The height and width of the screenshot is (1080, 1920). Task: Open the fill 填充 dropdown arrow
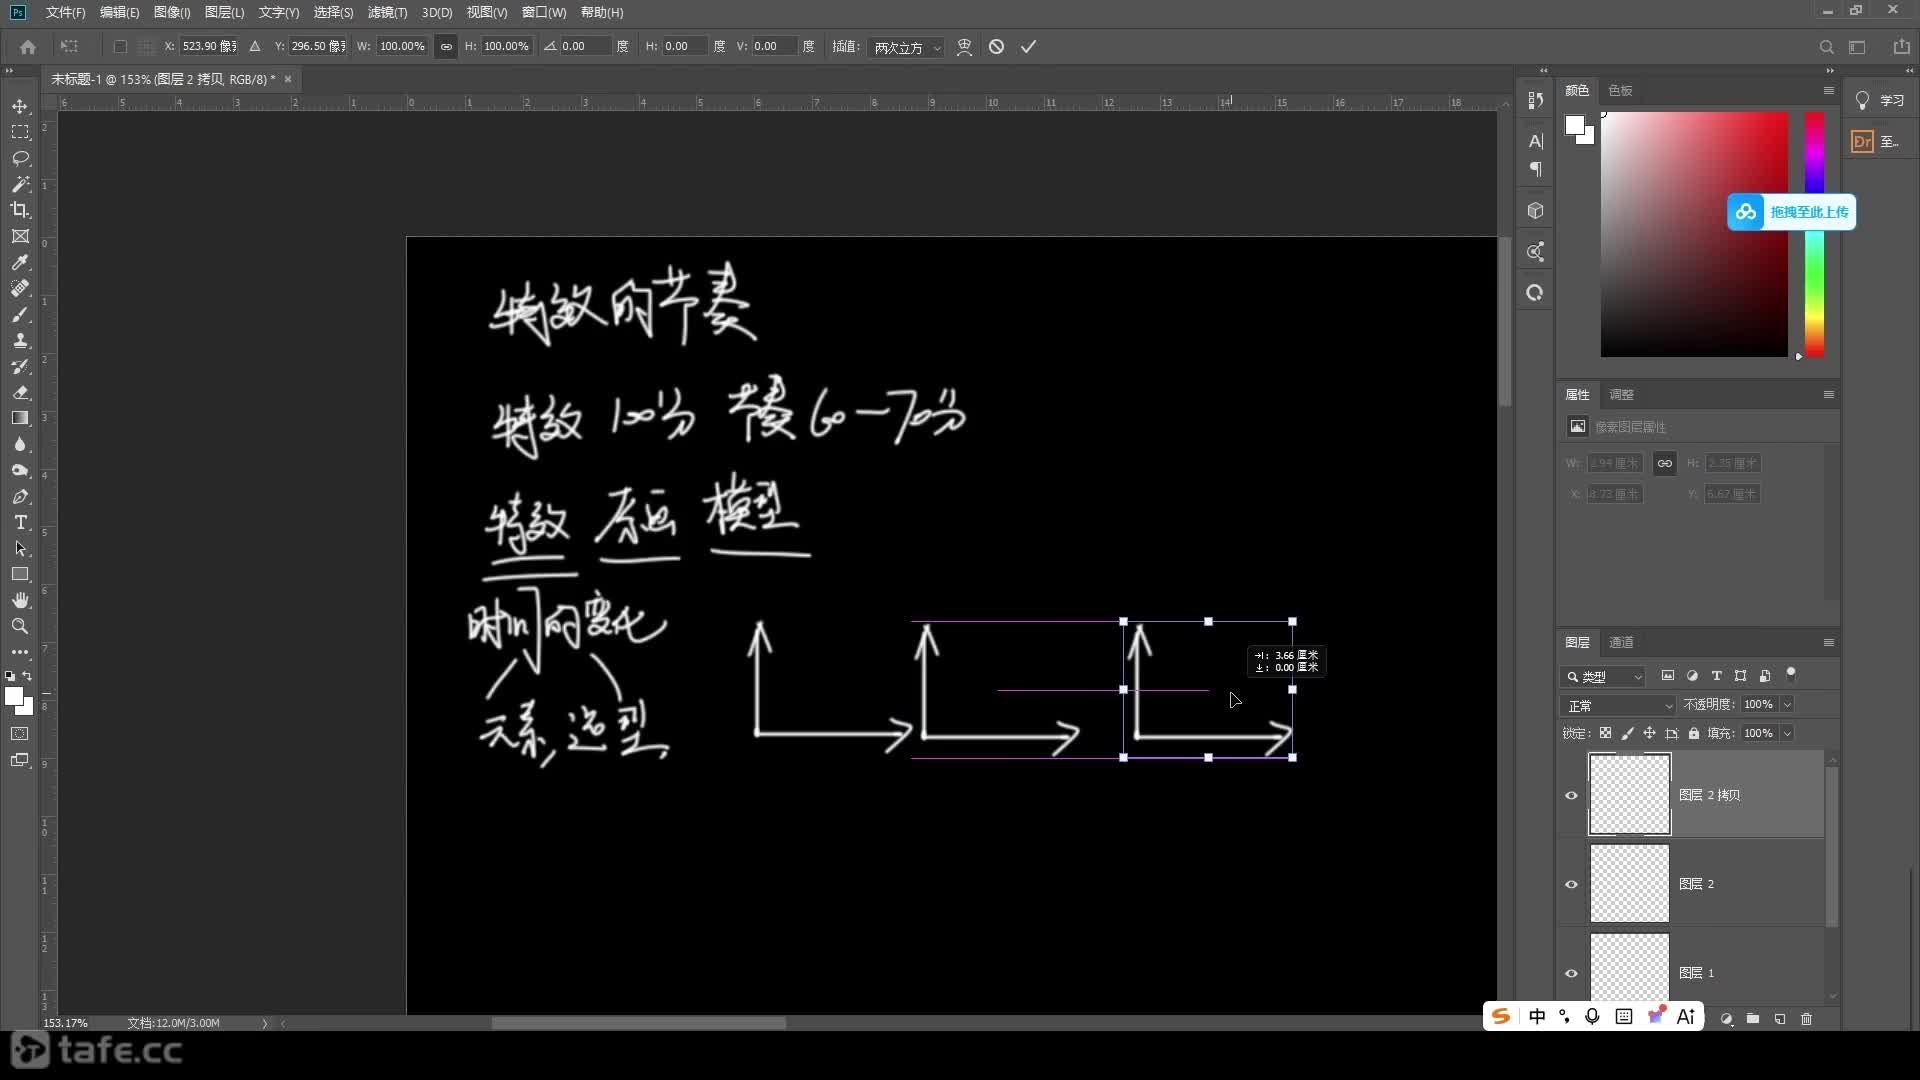point(1787,733)
